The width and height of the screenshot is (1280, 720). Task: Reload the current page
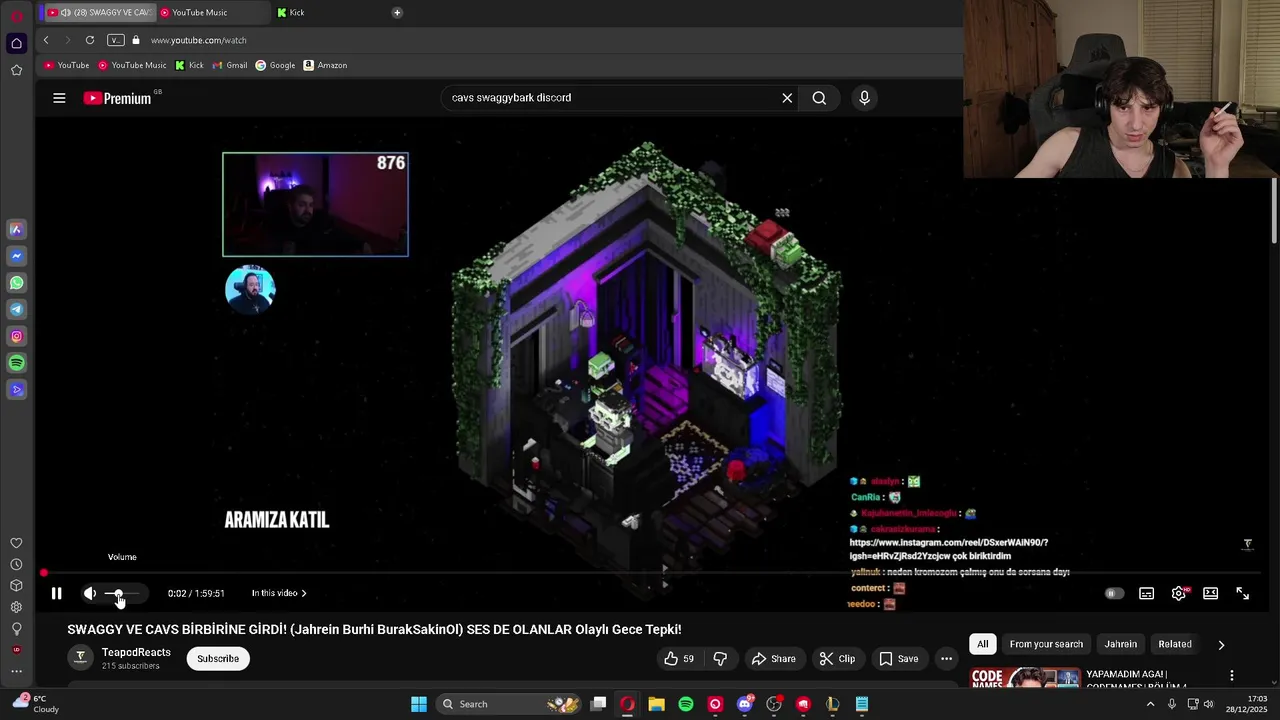tap(90, 40)
